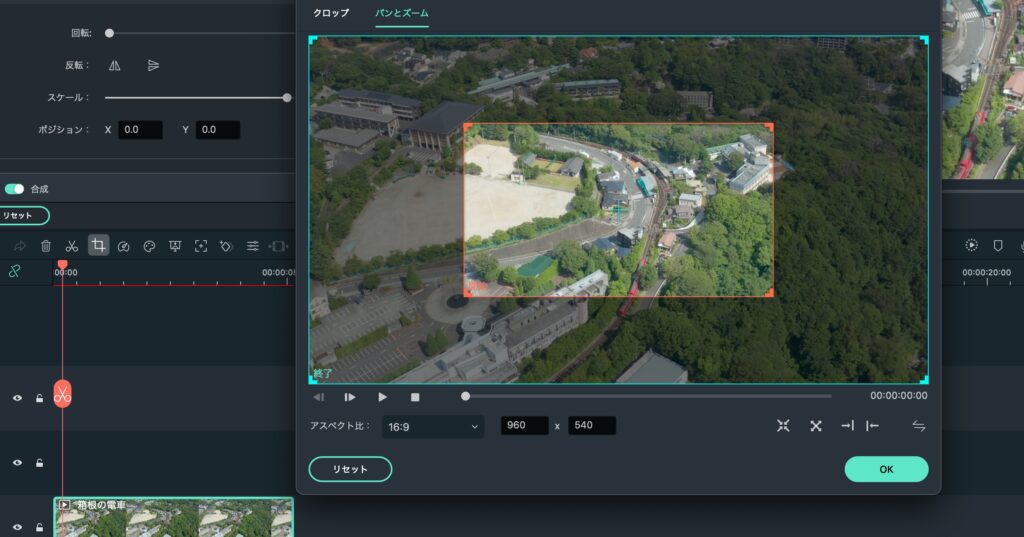Click the trash delete icon in timeline toolbar
Image resolution: width=1024 pixels, height=537 pixels.
pos(46,246)
